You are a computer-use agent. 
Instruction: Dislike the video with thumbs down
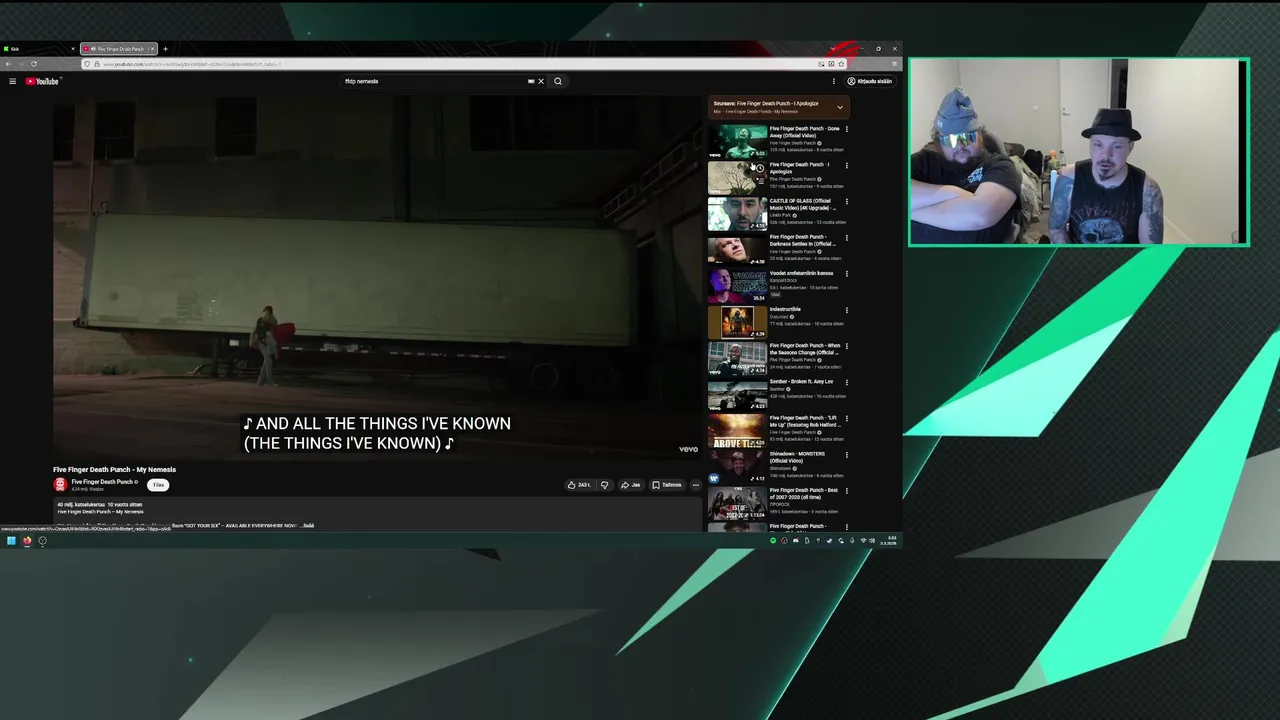604,485
